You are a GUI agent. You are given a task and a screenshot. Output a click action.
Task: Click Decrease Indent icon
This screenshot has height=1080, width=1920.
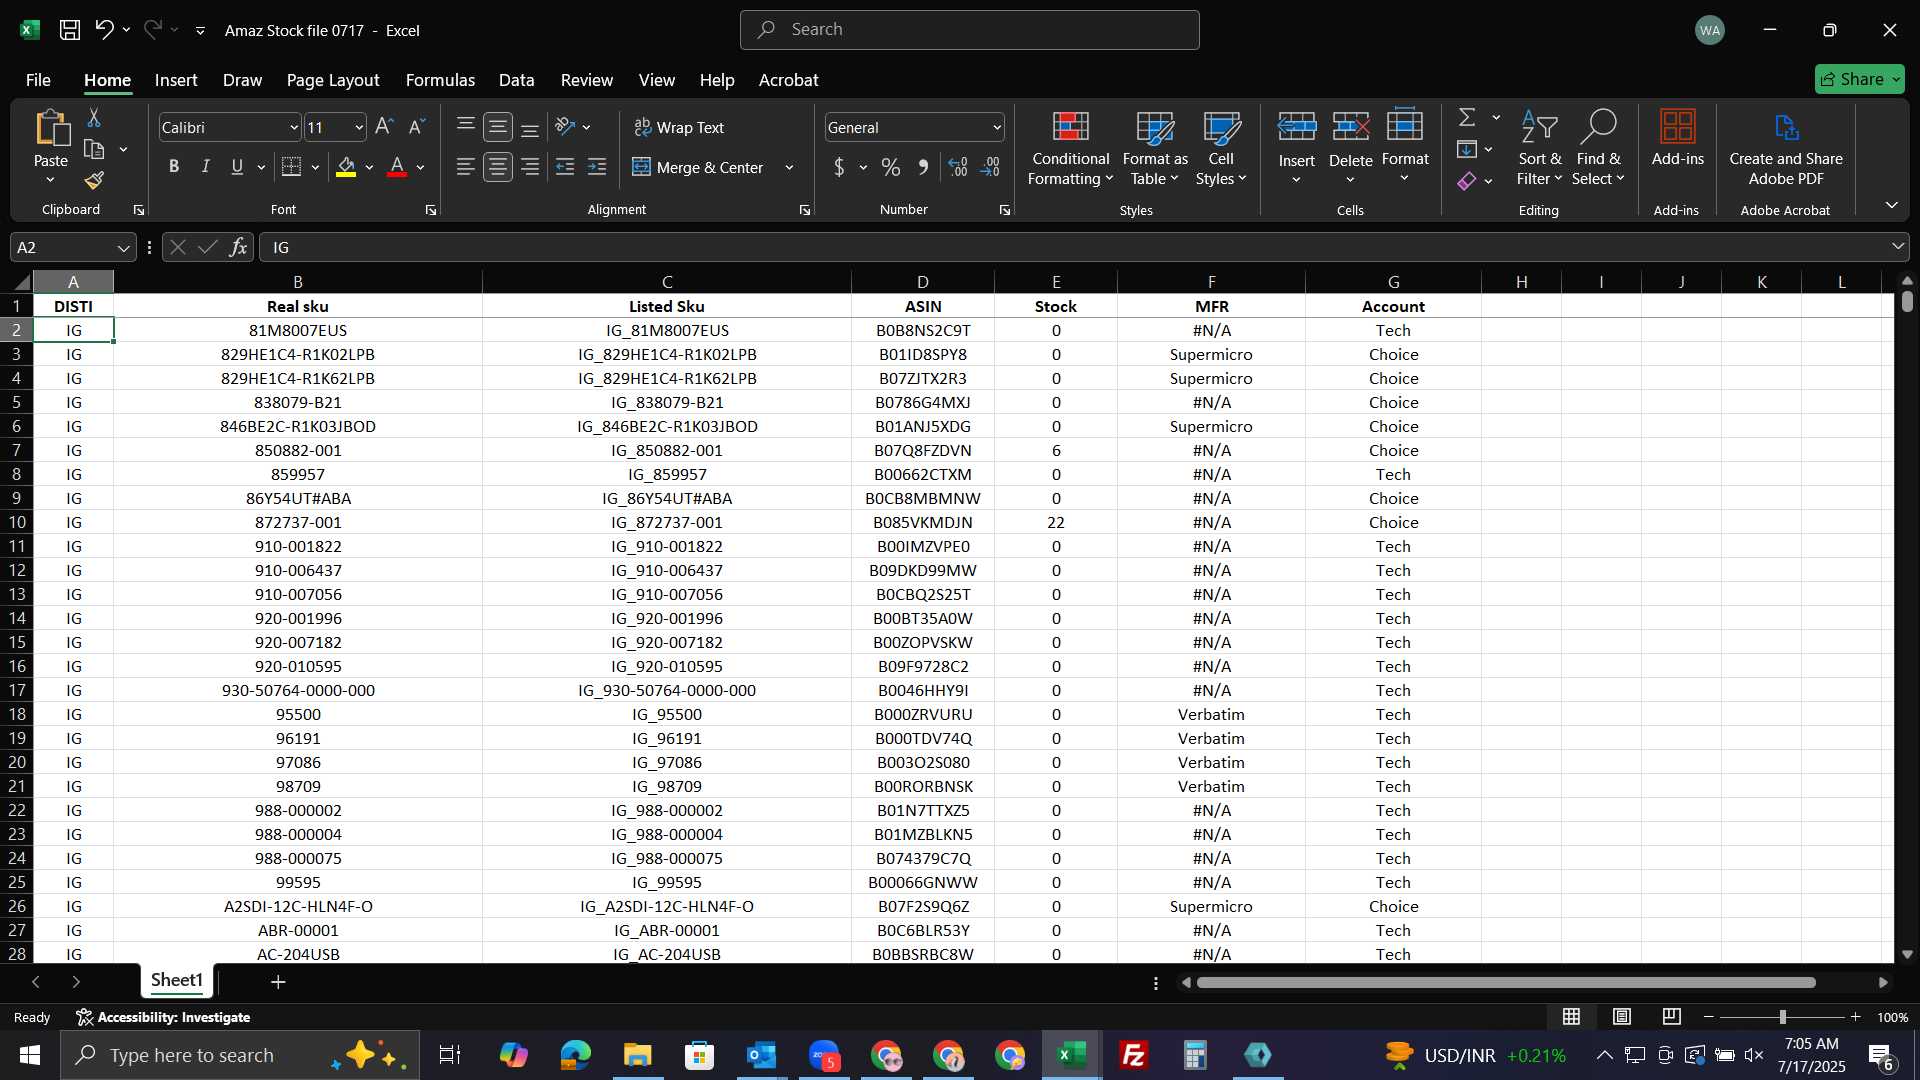tap(564, 167)
